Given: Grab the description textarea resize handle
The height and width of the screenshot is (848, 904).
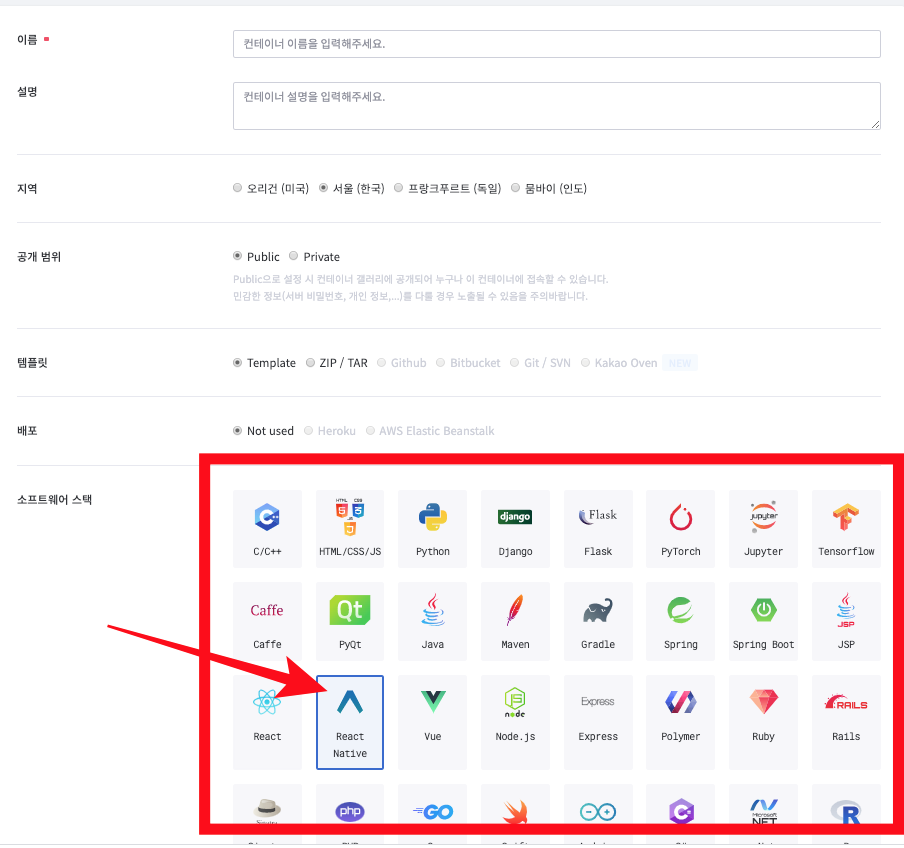Looking at the screenshot, I should pyautogui.click(x=876, y=125).
